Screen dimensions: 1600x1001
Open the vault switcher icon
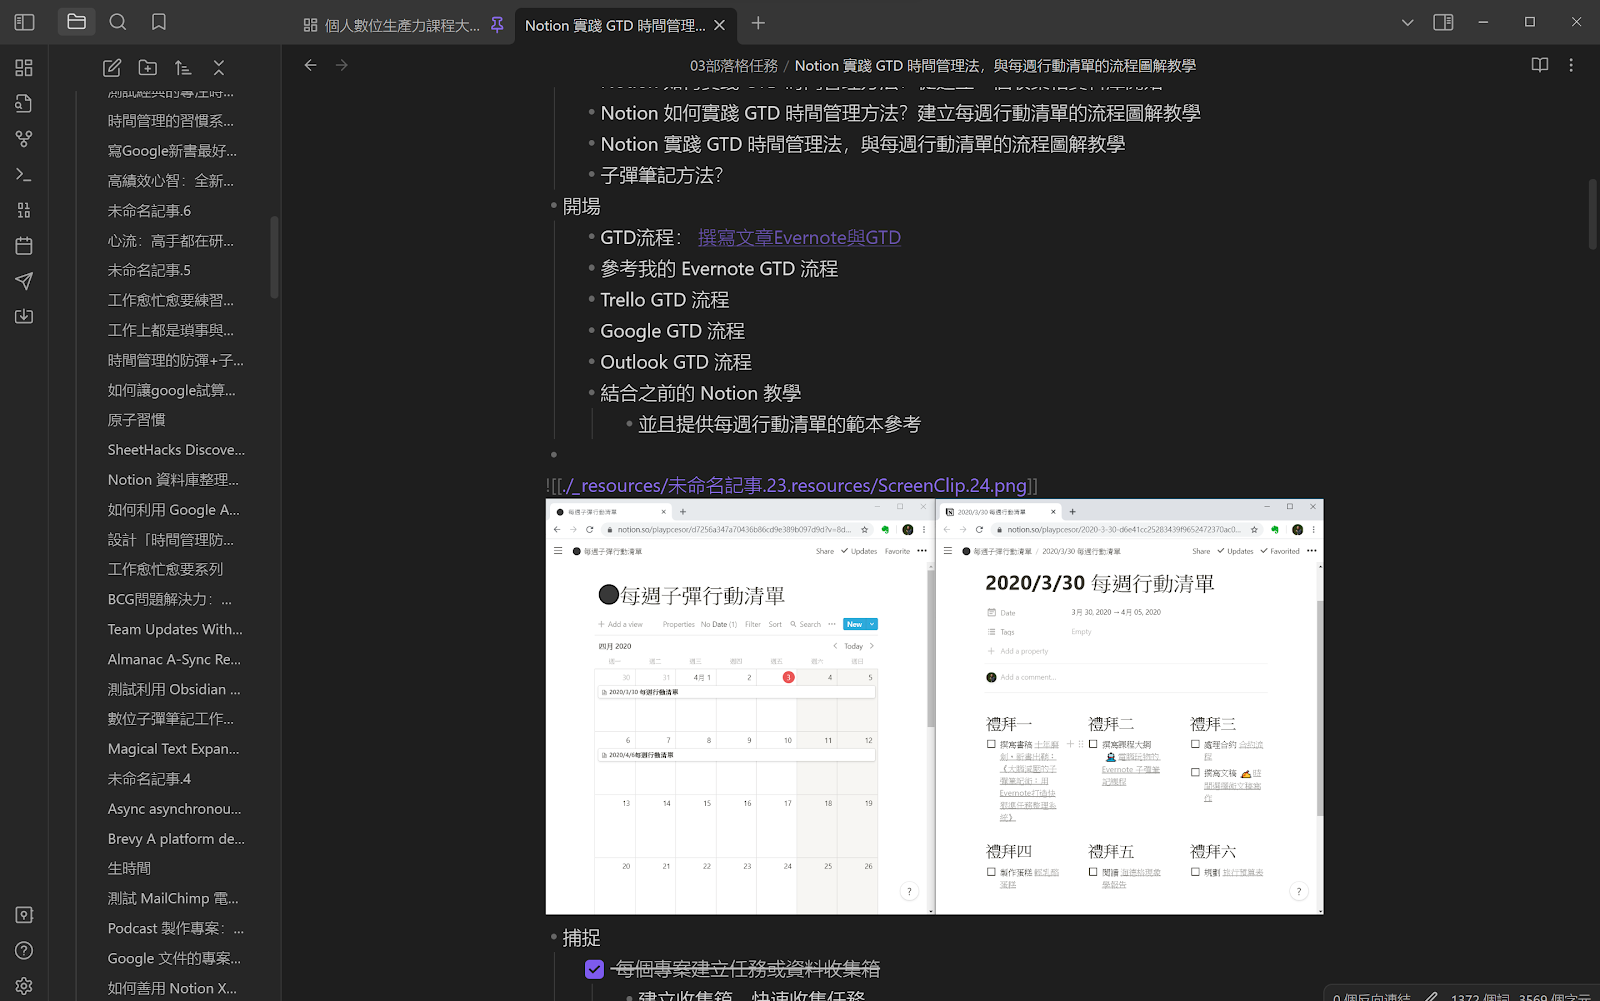pos(24,915)
